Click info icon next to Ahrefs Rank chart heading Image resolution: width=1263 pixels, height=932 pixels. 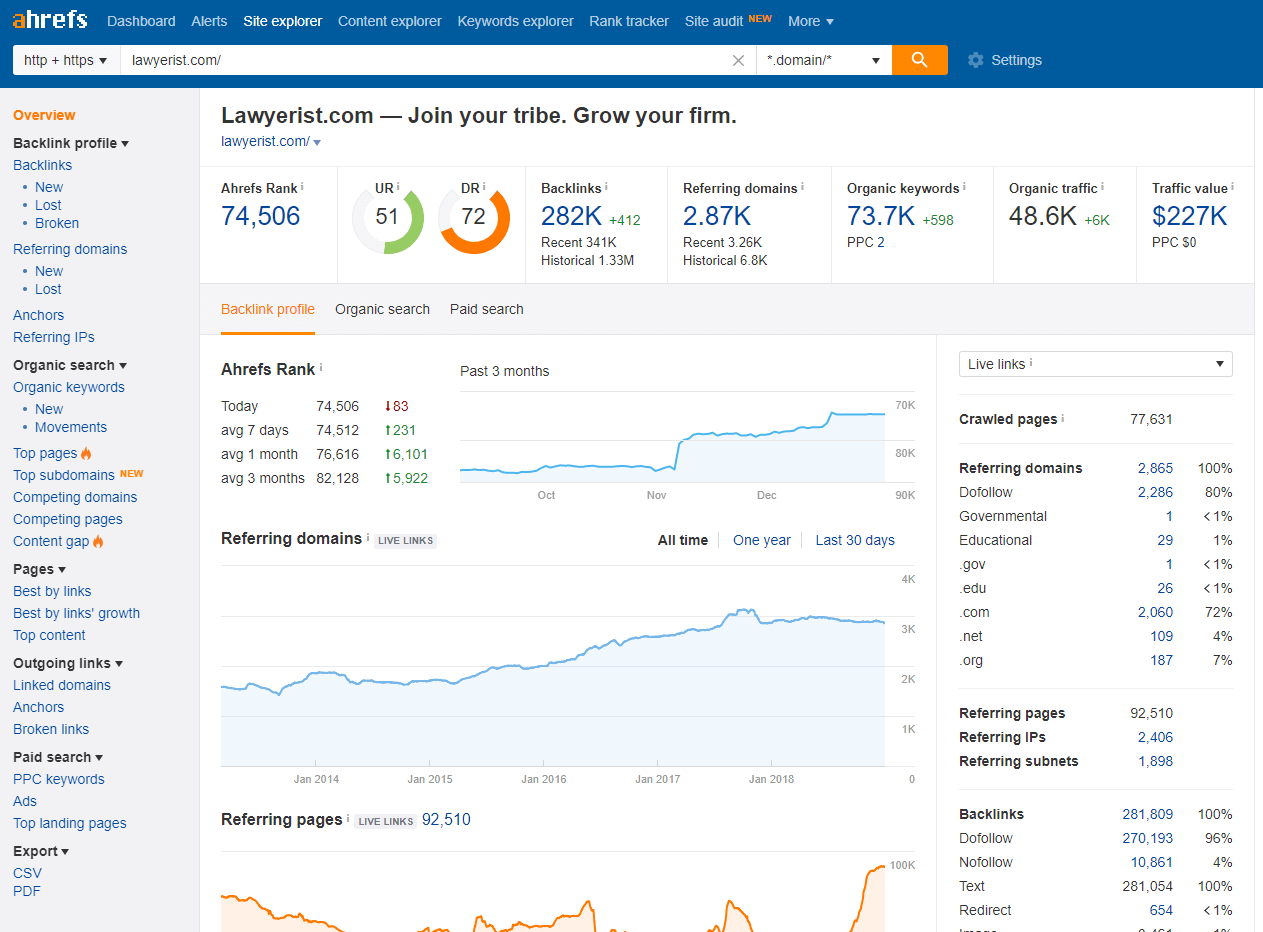321,368
